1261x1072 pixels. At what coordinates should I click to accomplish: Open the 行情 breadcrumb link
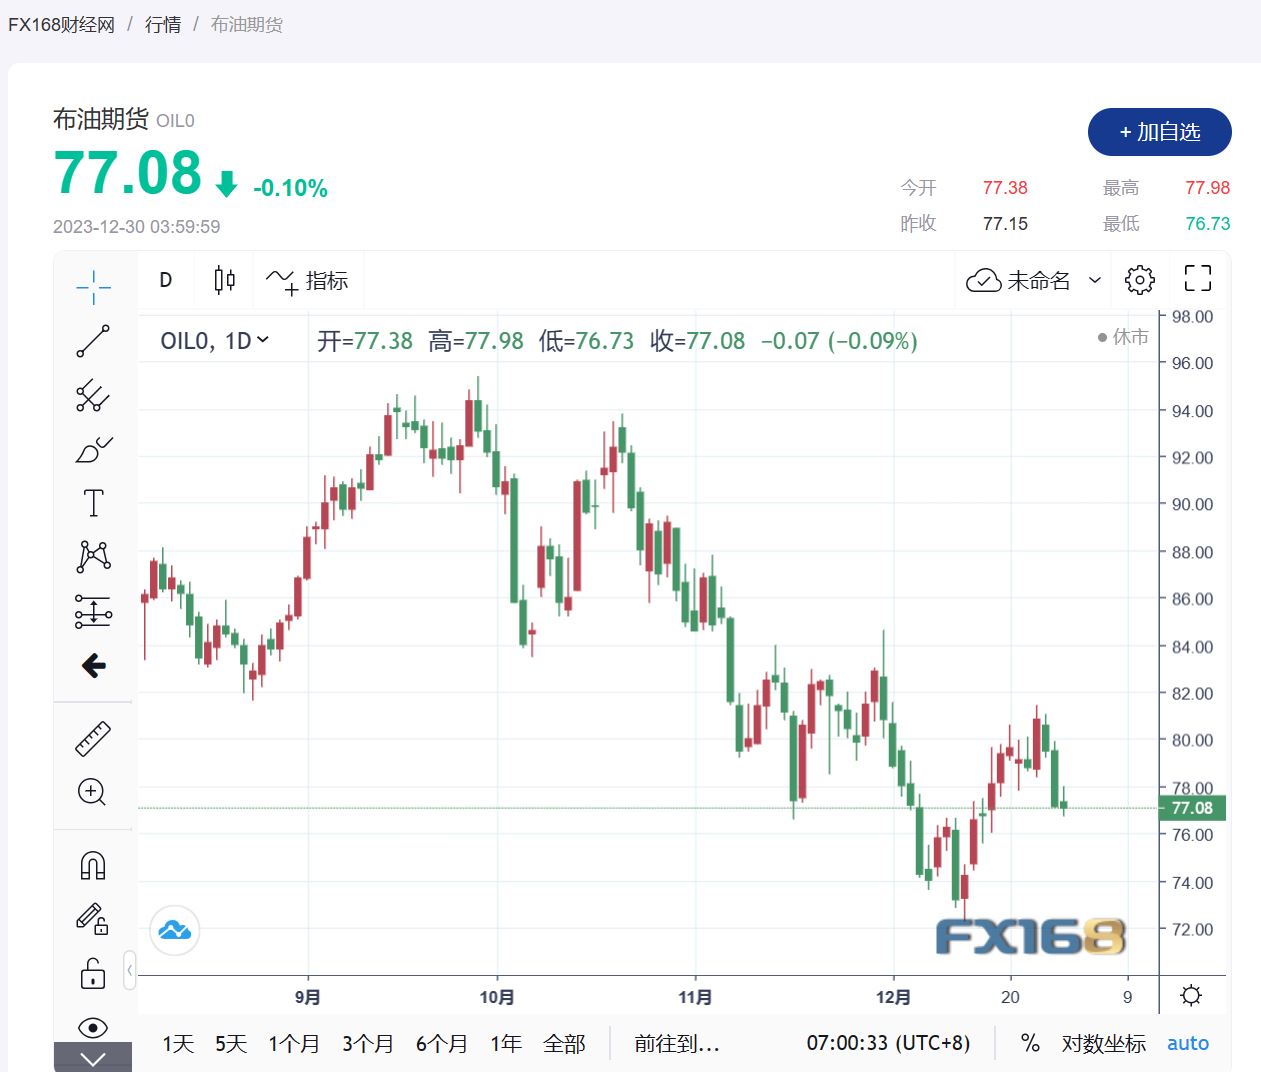click(163, 24)
